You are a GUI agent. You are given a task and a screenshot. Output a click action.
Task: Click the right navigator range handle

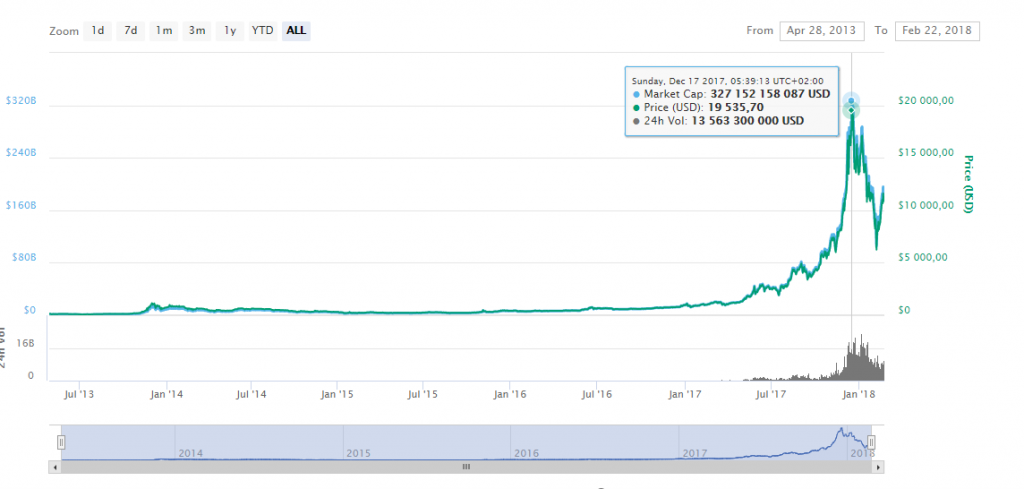coord(872,441)
